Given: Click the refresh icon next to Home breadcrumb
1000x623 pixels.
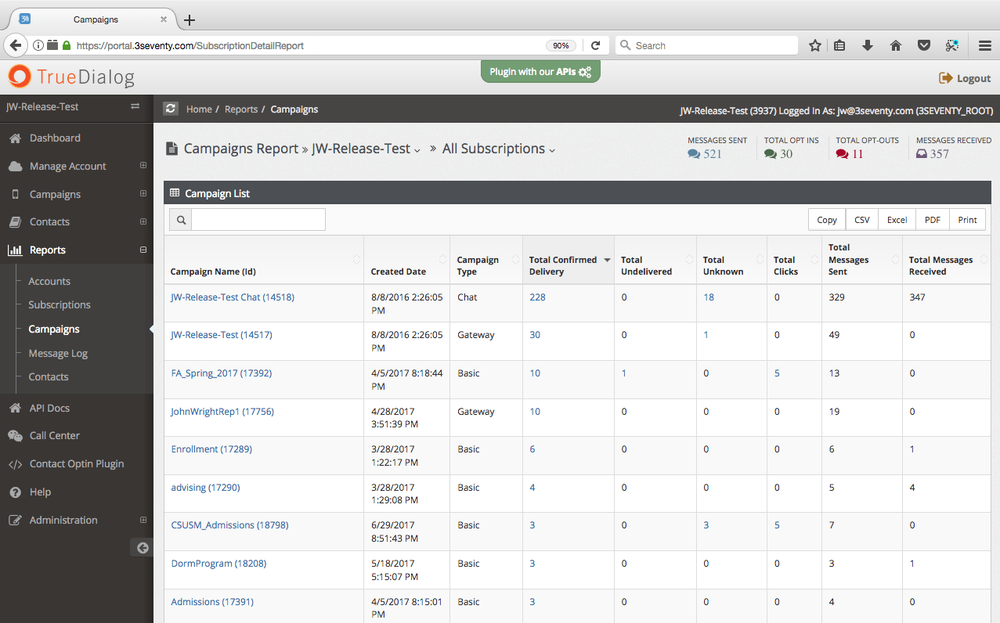Looking at the screenshot, I should (170, 108).
